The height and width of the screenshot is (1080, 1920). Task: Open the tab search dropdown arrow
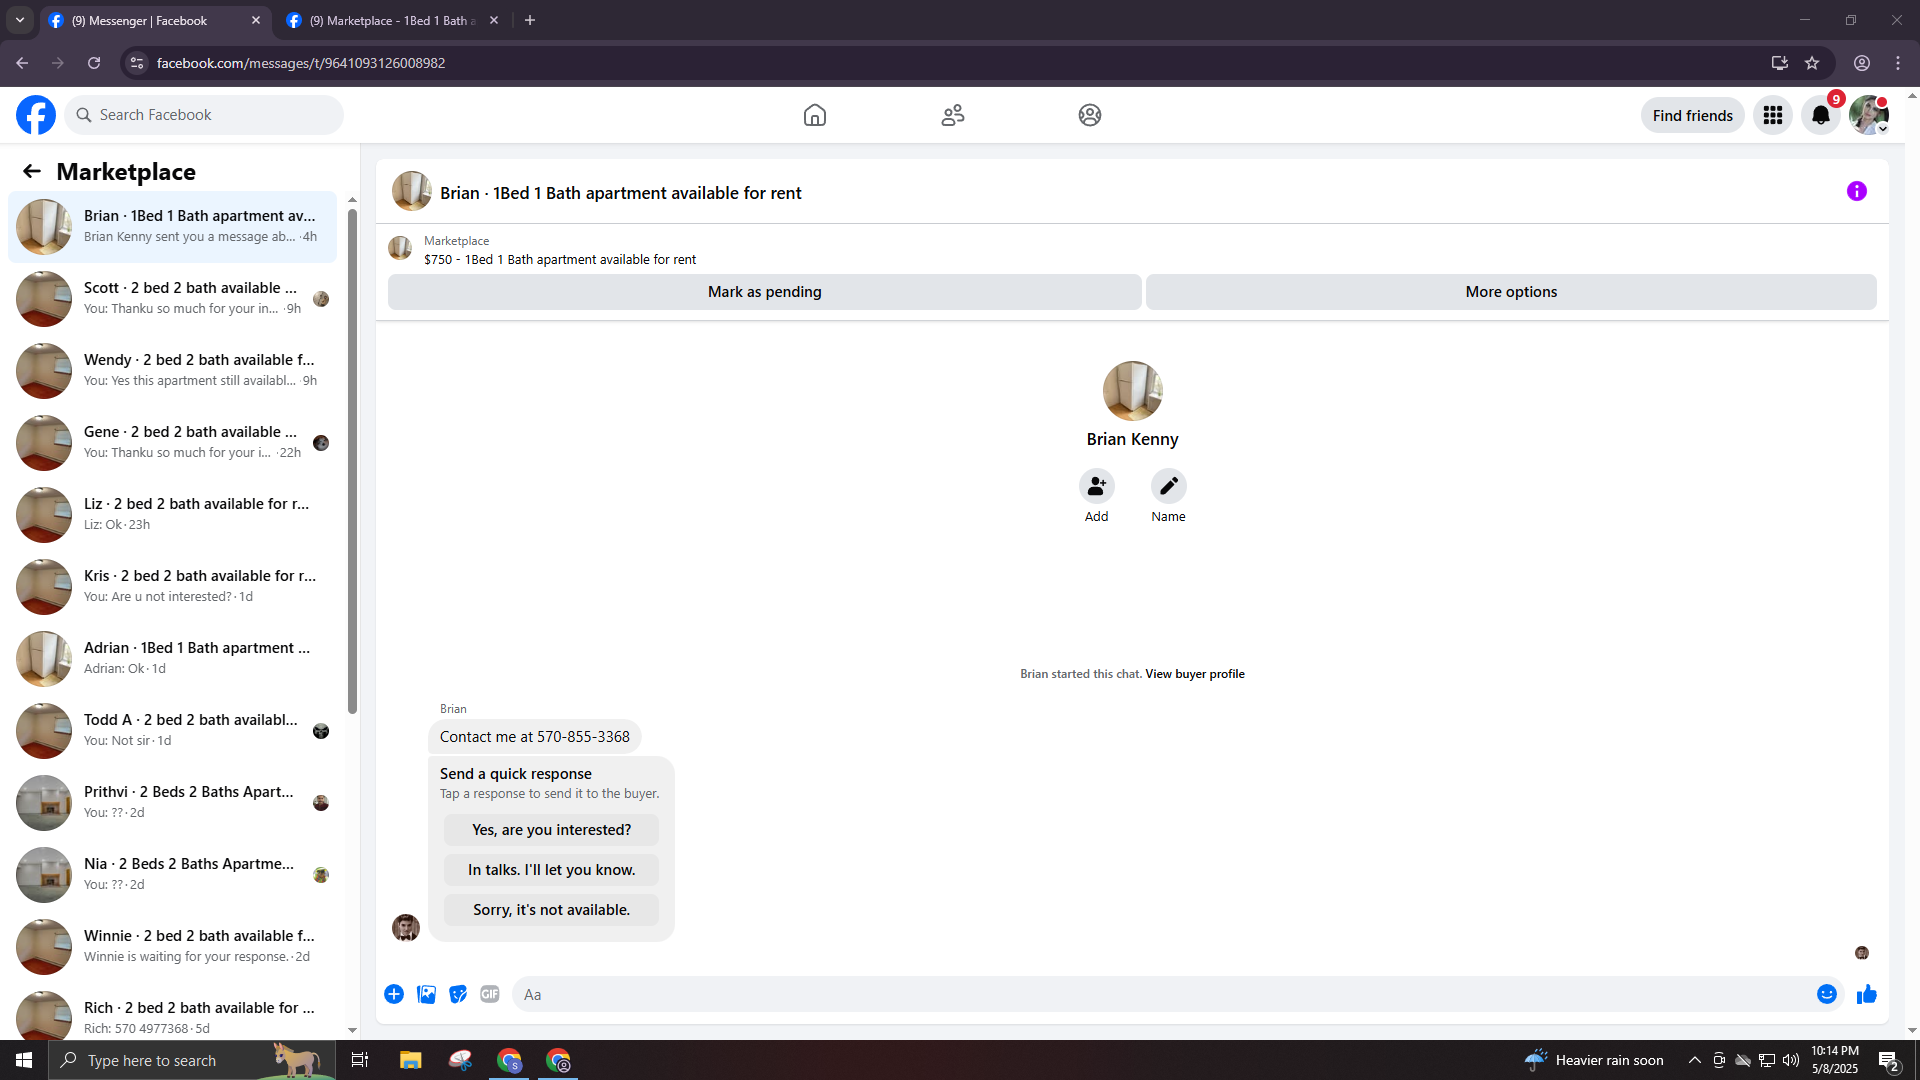point(20,20)
